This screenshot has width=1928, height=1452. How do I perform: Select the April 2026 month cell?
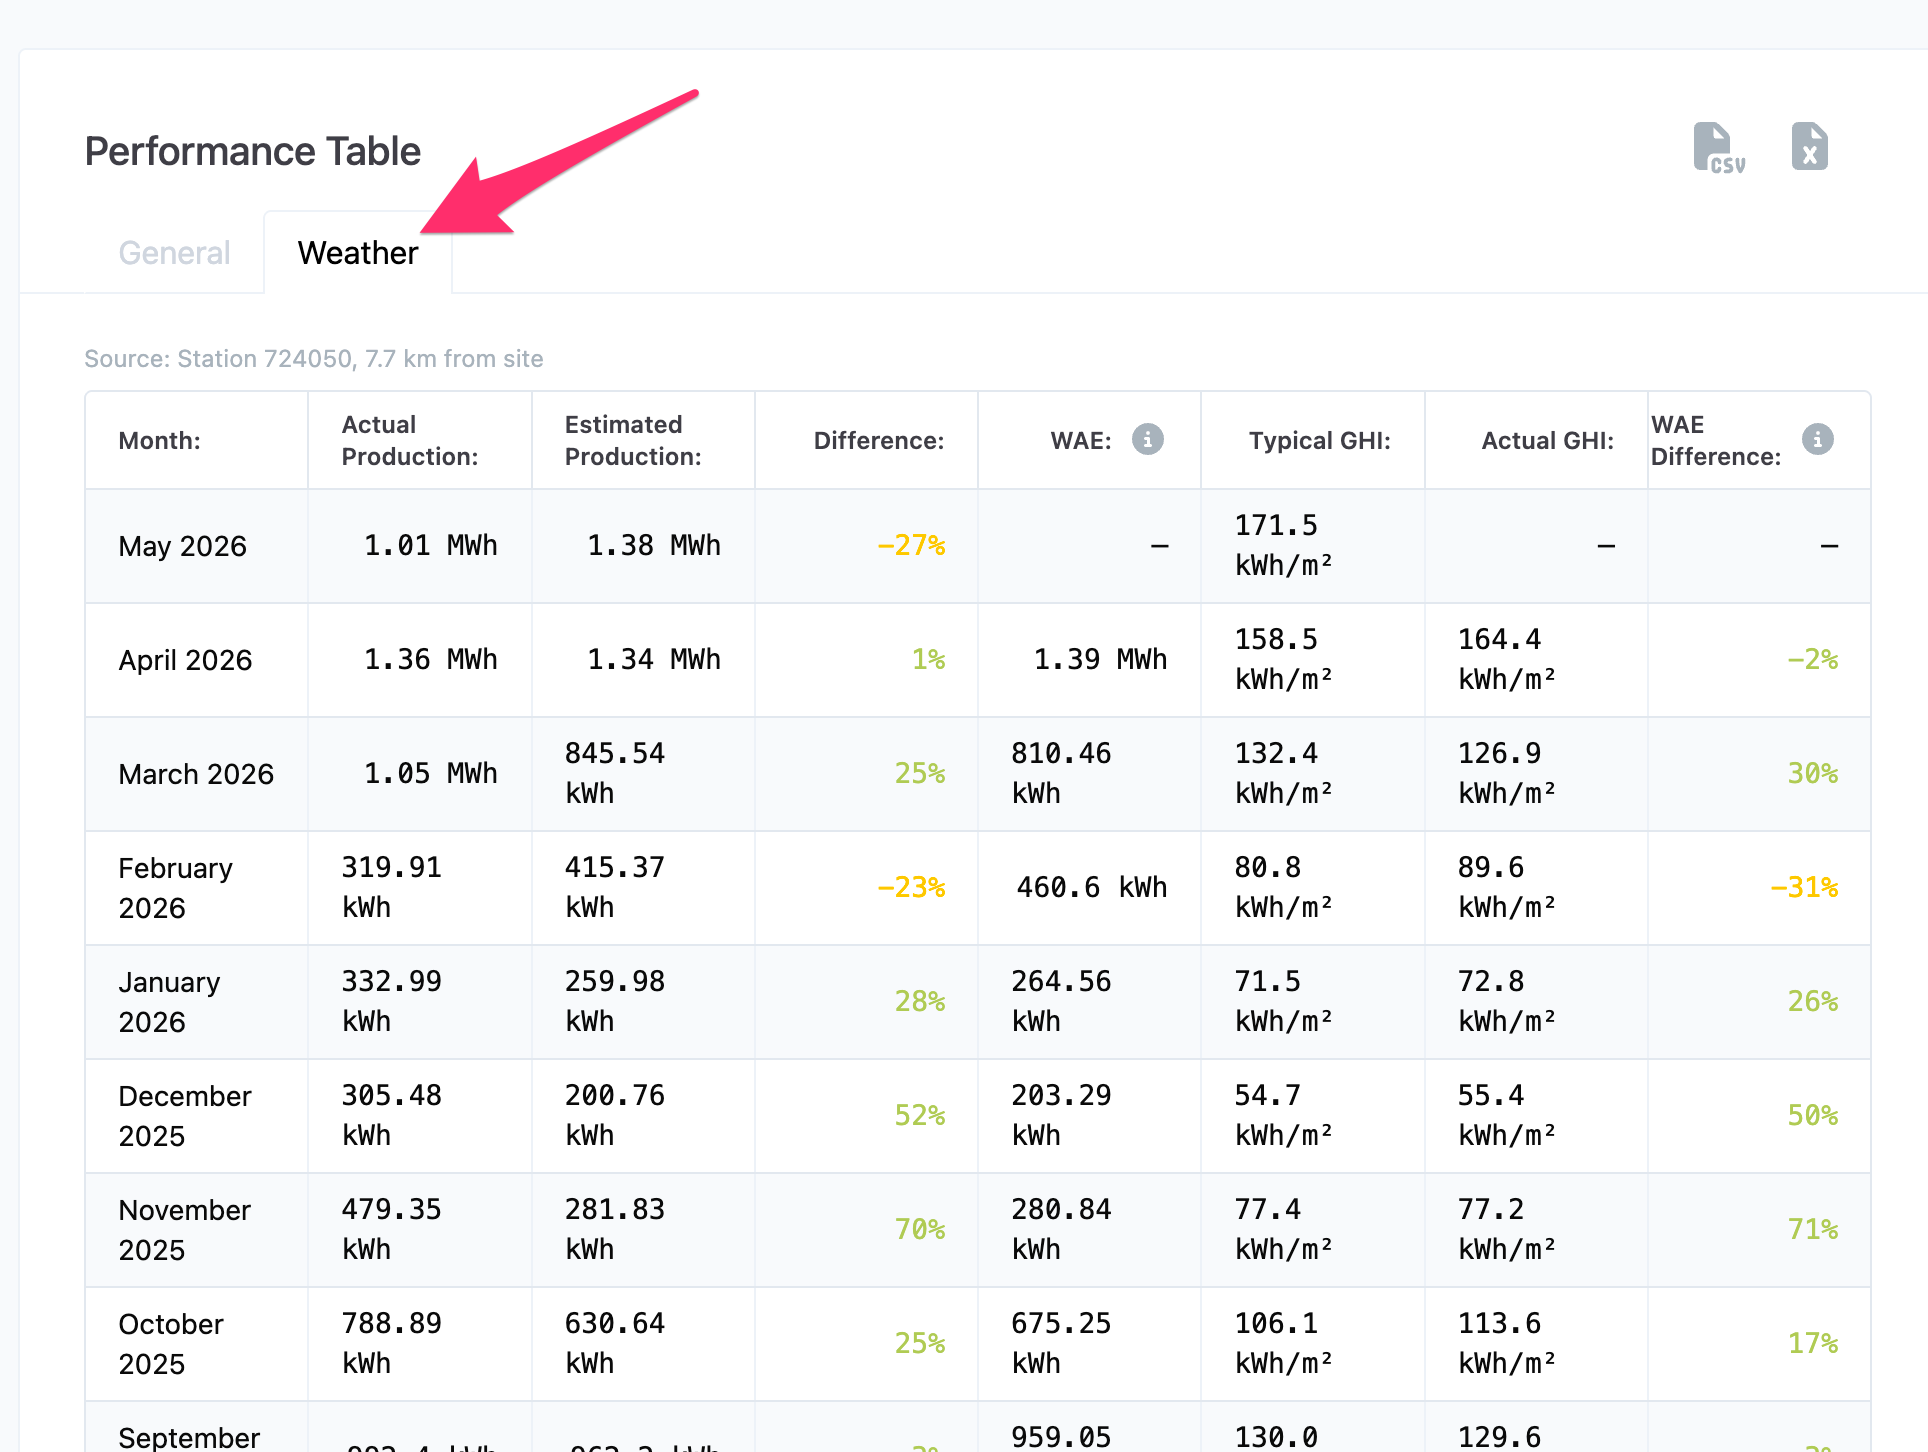185,660
